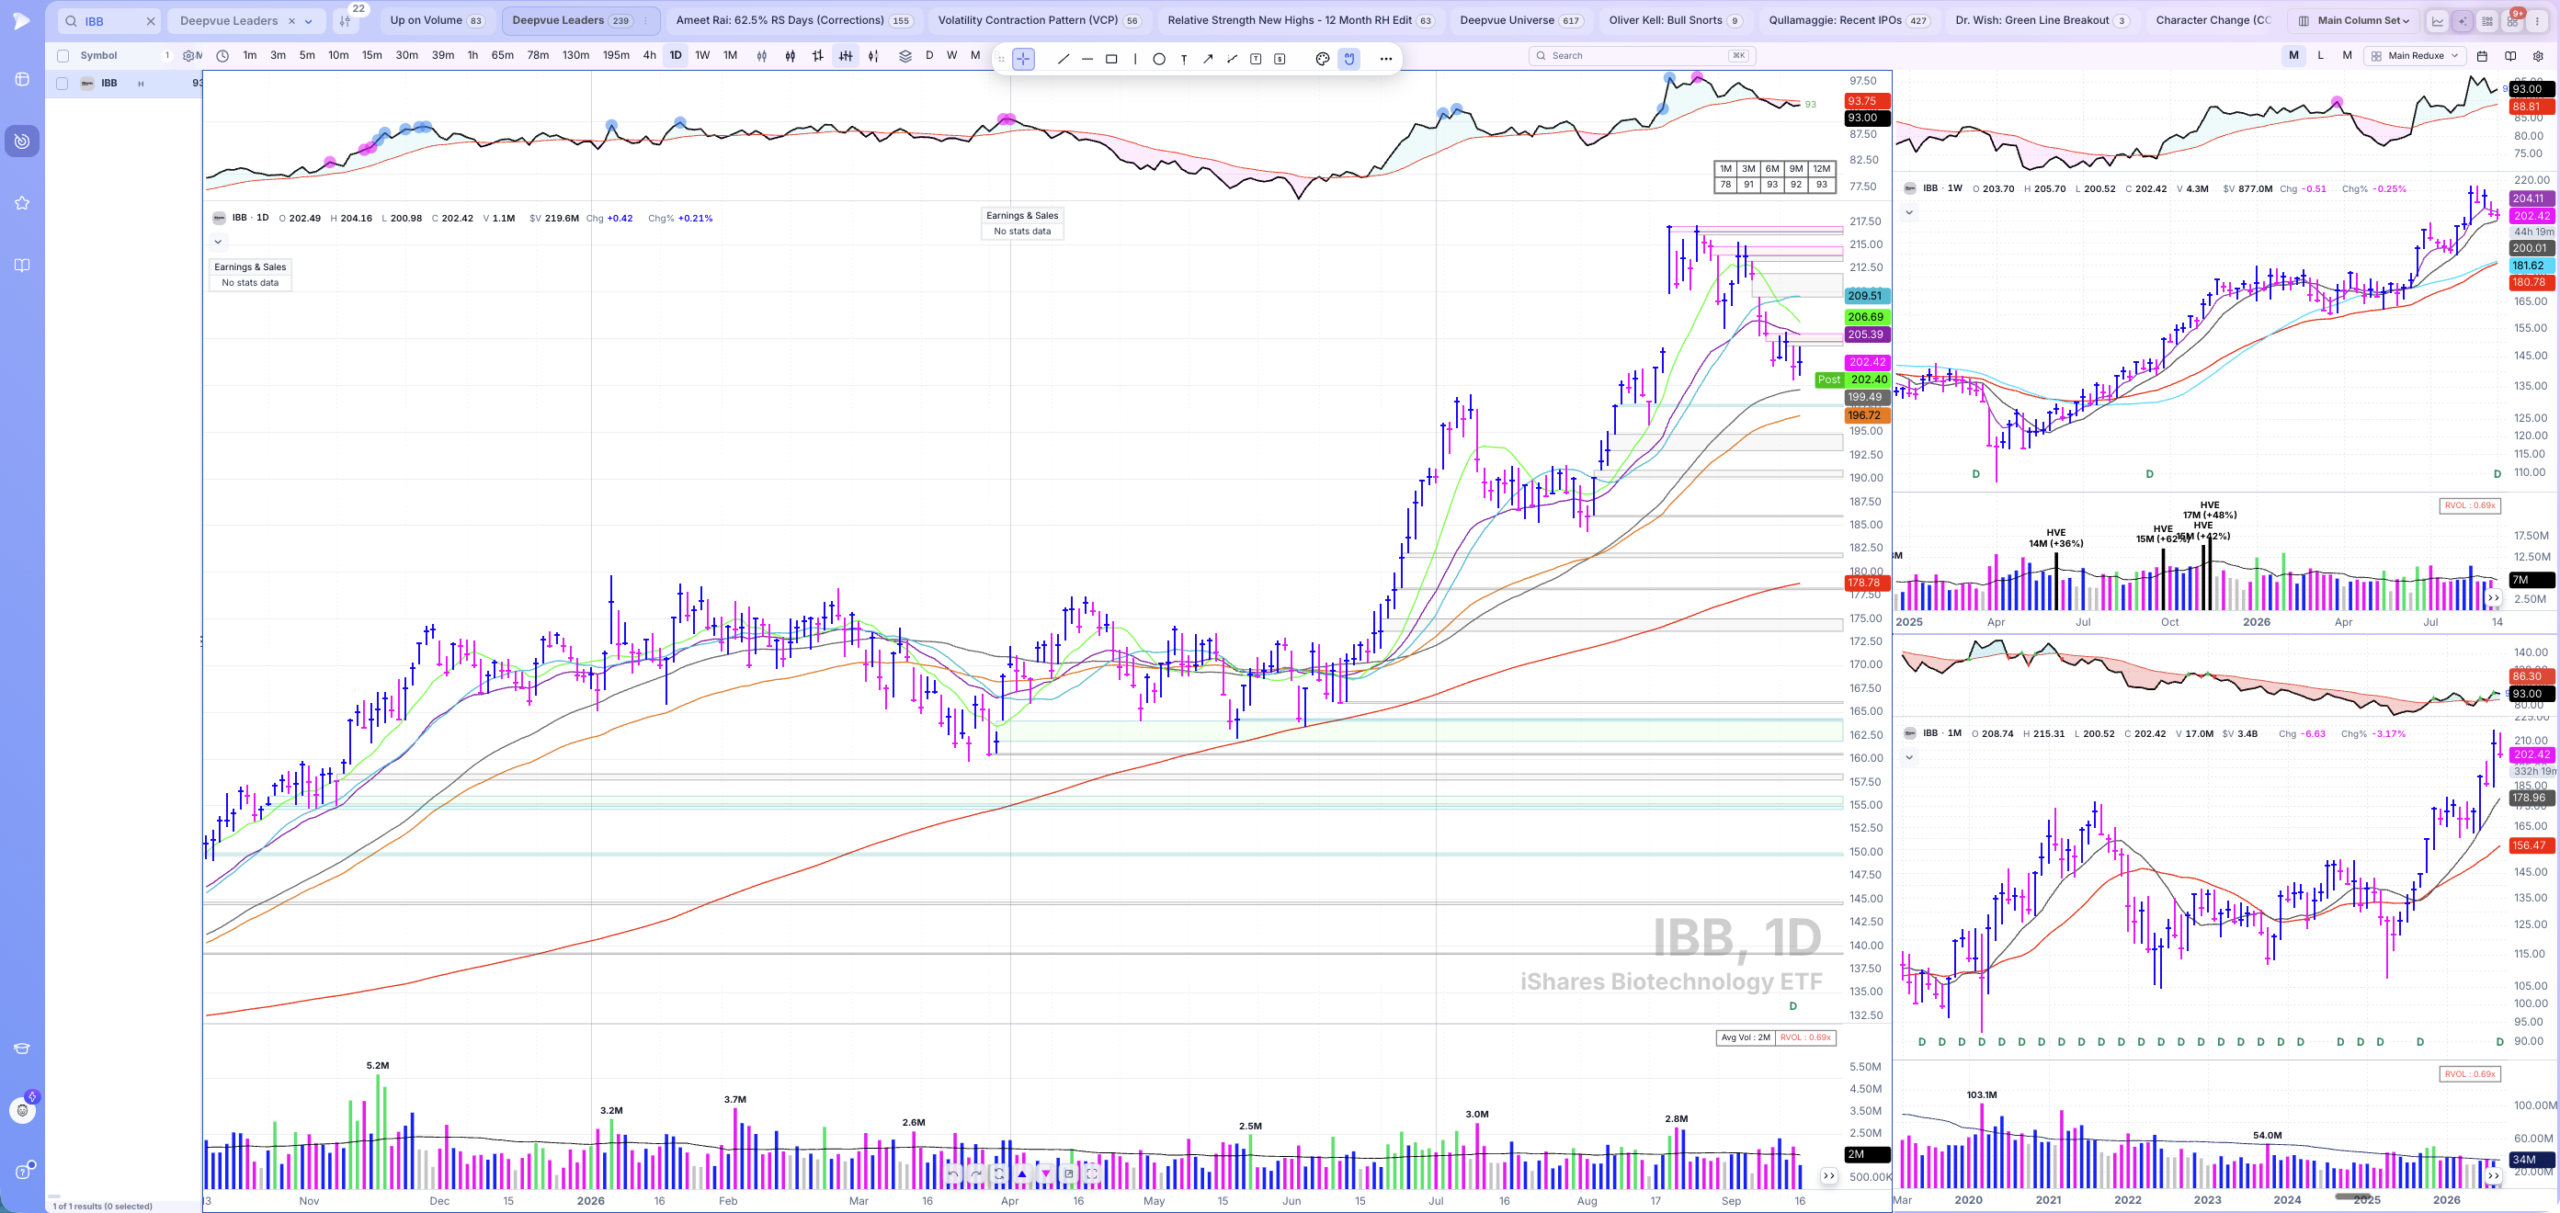Clear the IBB search box
Screen dimensions: 2560x1213
tap(150, 21)
